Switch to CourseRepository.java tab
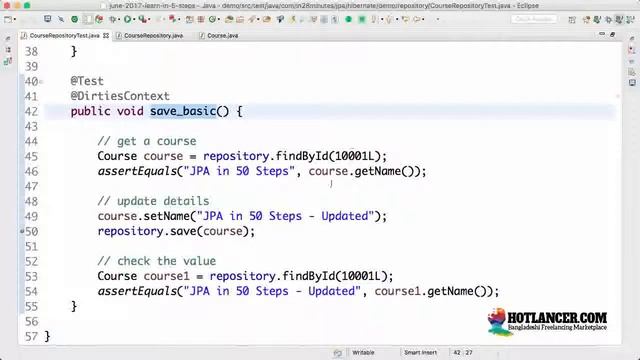This screenshot has width=640, height=360. 153,36
